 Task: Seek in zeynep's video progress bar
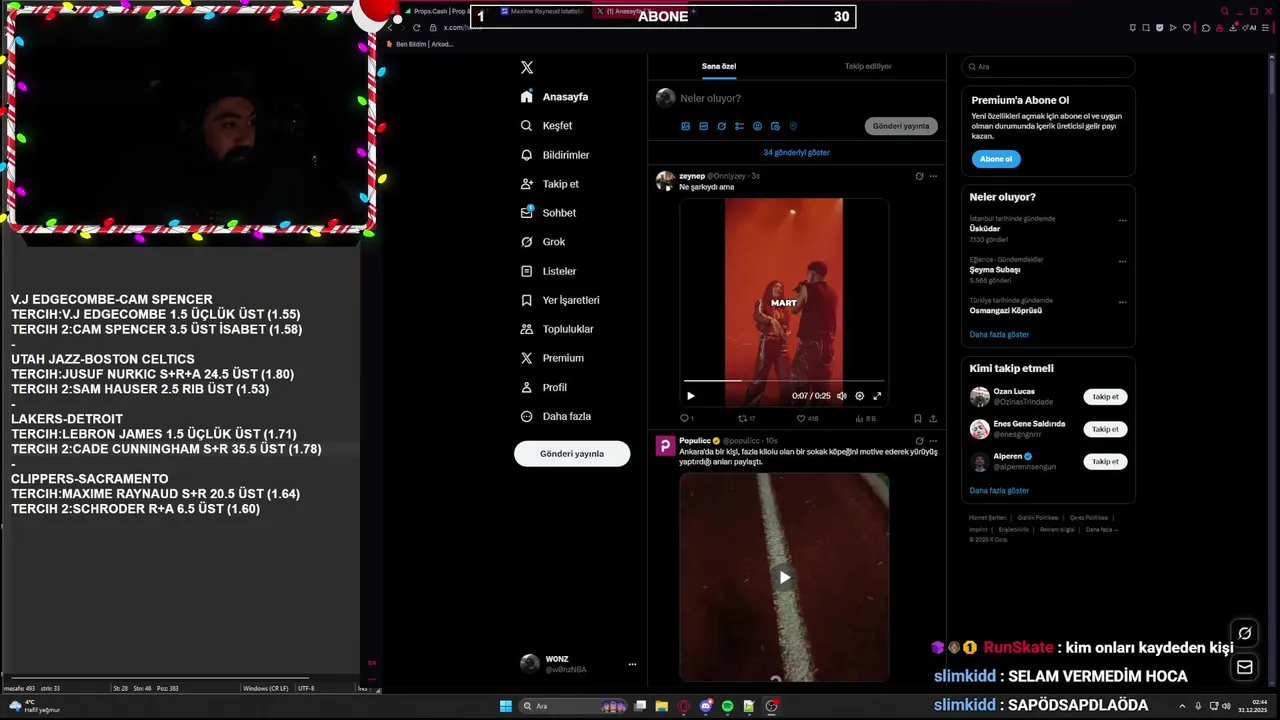pyautogui.click(x=784, y=381)
